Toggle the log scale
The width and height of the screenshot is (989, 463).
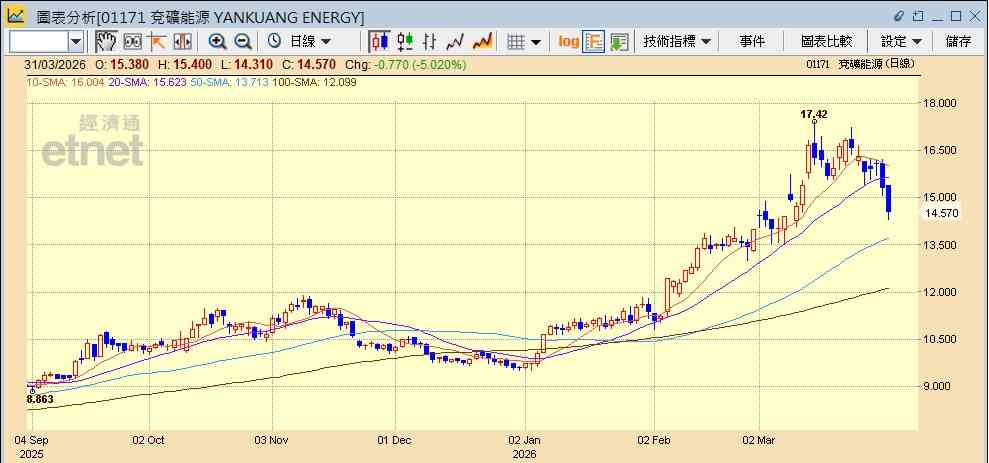tap(568, 42)
